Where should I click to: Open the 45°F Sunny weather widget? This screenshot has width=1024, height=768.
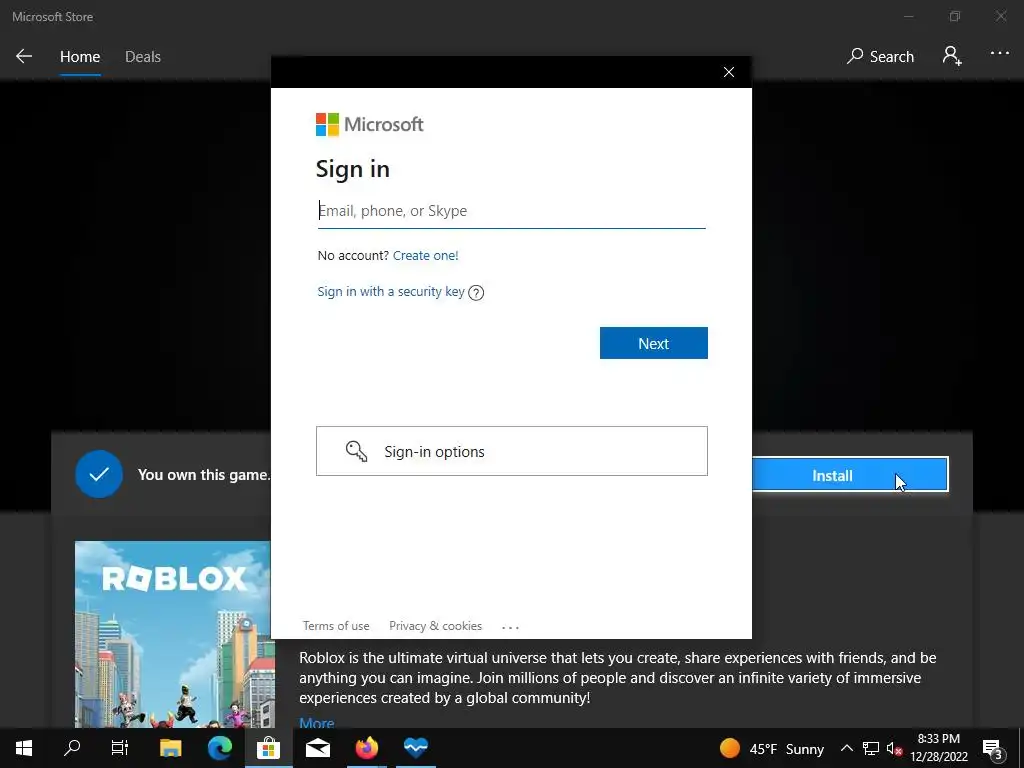[771, 748]
